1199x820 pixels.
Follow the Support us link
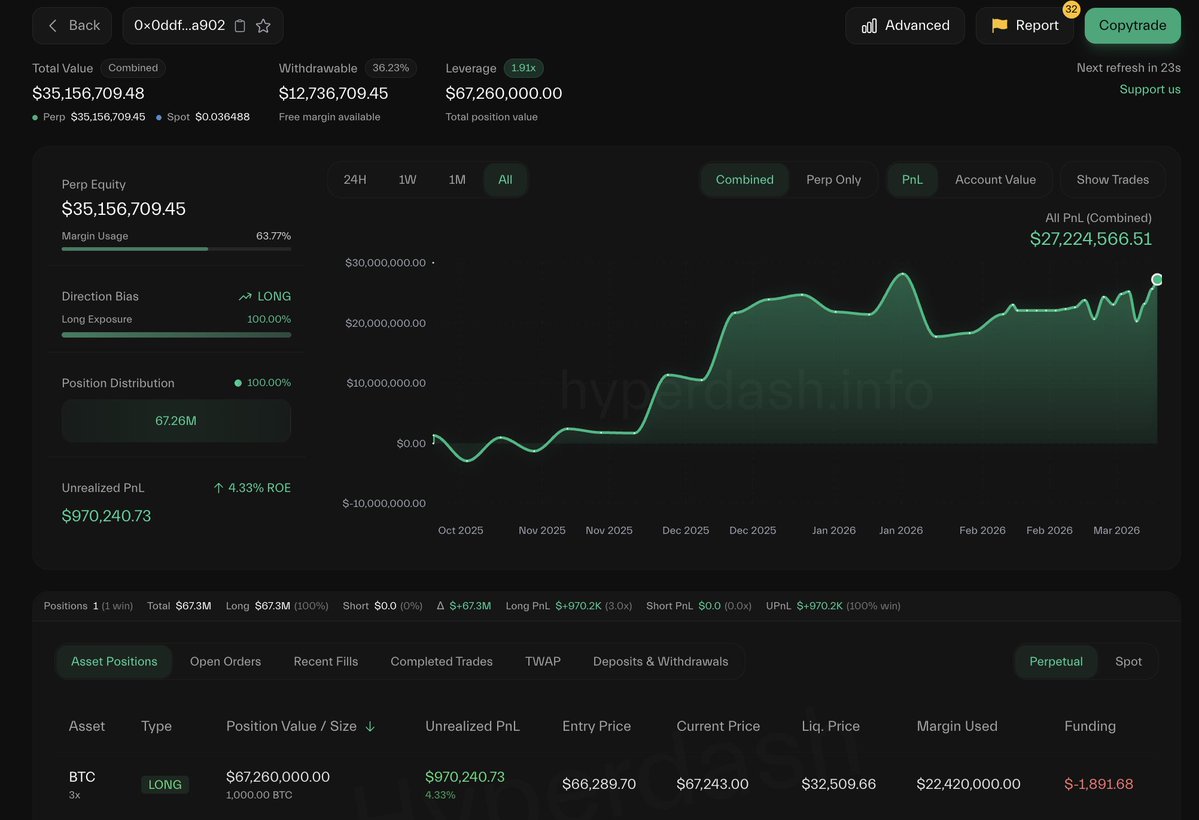[1150, 90]
